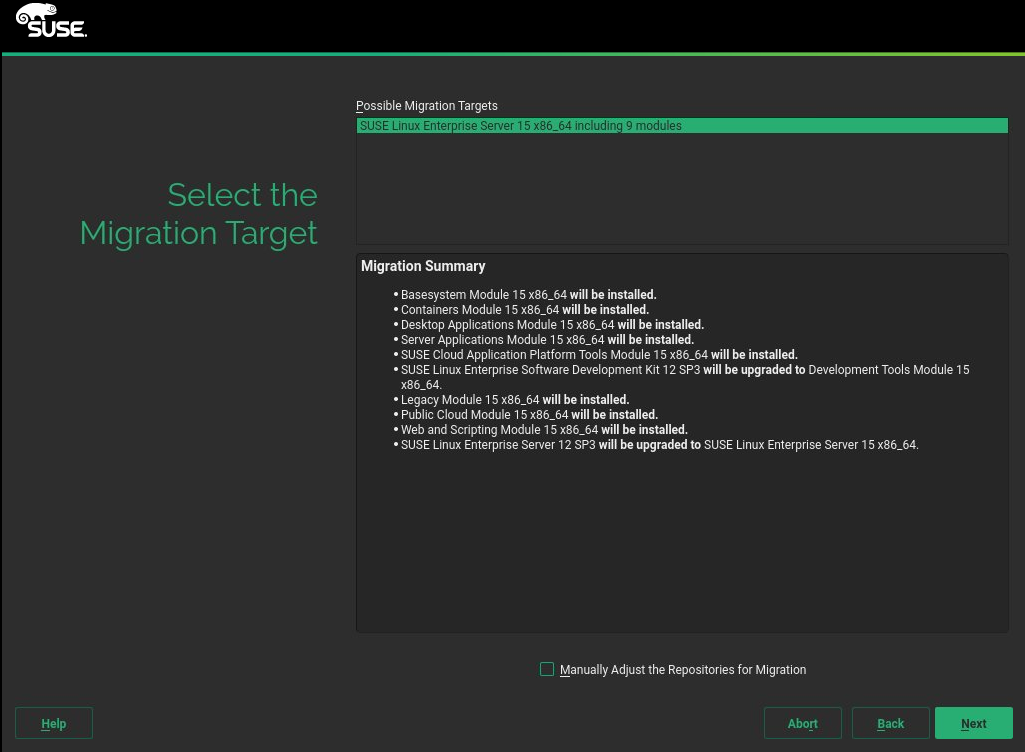Enable Manually Adjust the Repositories checkbox

(547, 670)
